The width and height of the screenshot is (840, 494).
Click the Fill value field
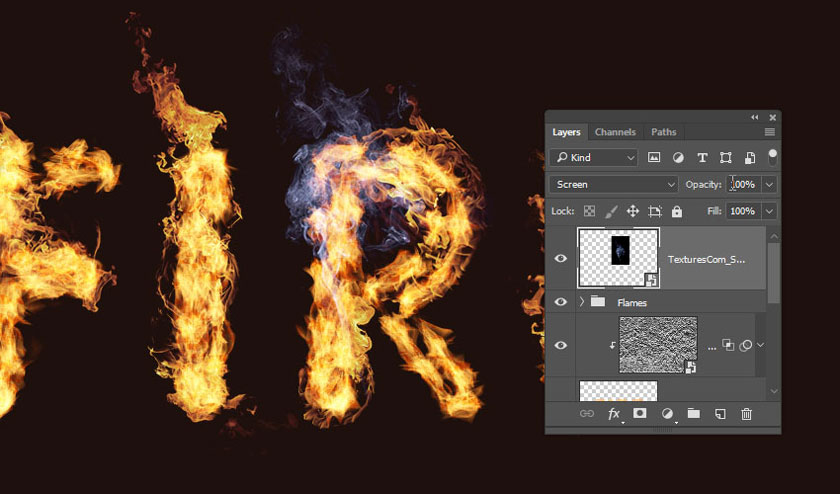744,211
